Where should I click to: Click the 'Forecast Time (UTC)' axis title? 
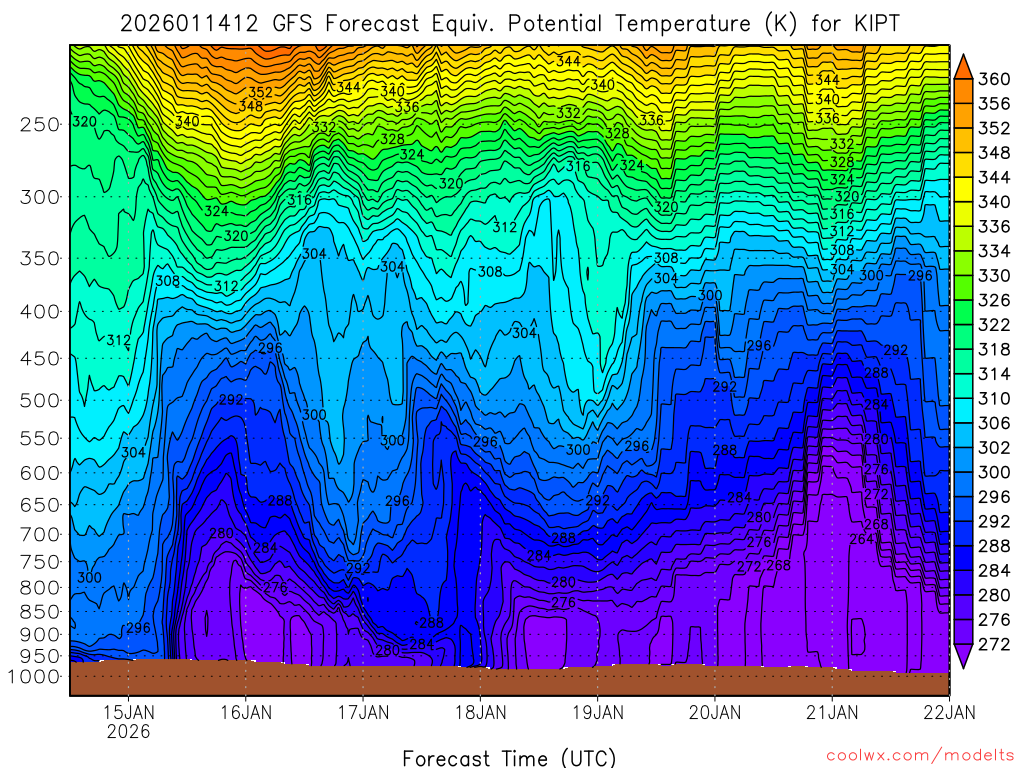point(509,758)
